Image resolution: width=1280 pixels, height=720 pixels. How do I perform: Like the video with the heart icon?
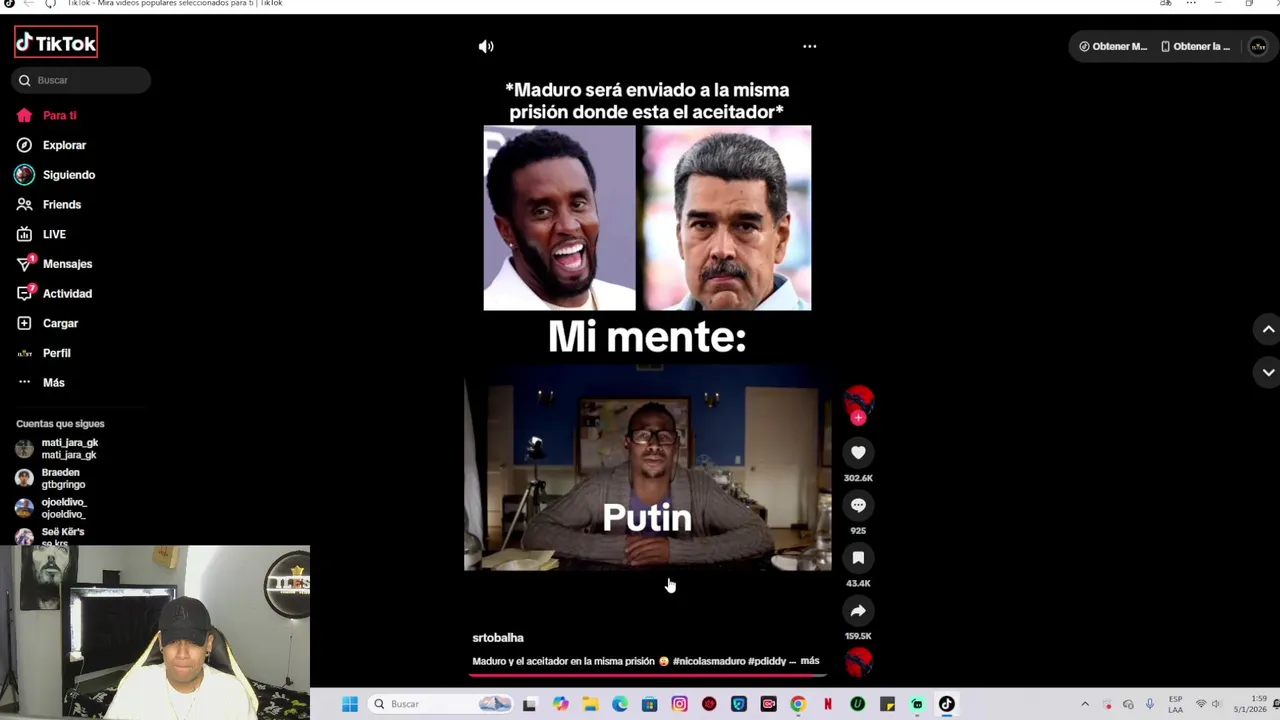[858, 452]
